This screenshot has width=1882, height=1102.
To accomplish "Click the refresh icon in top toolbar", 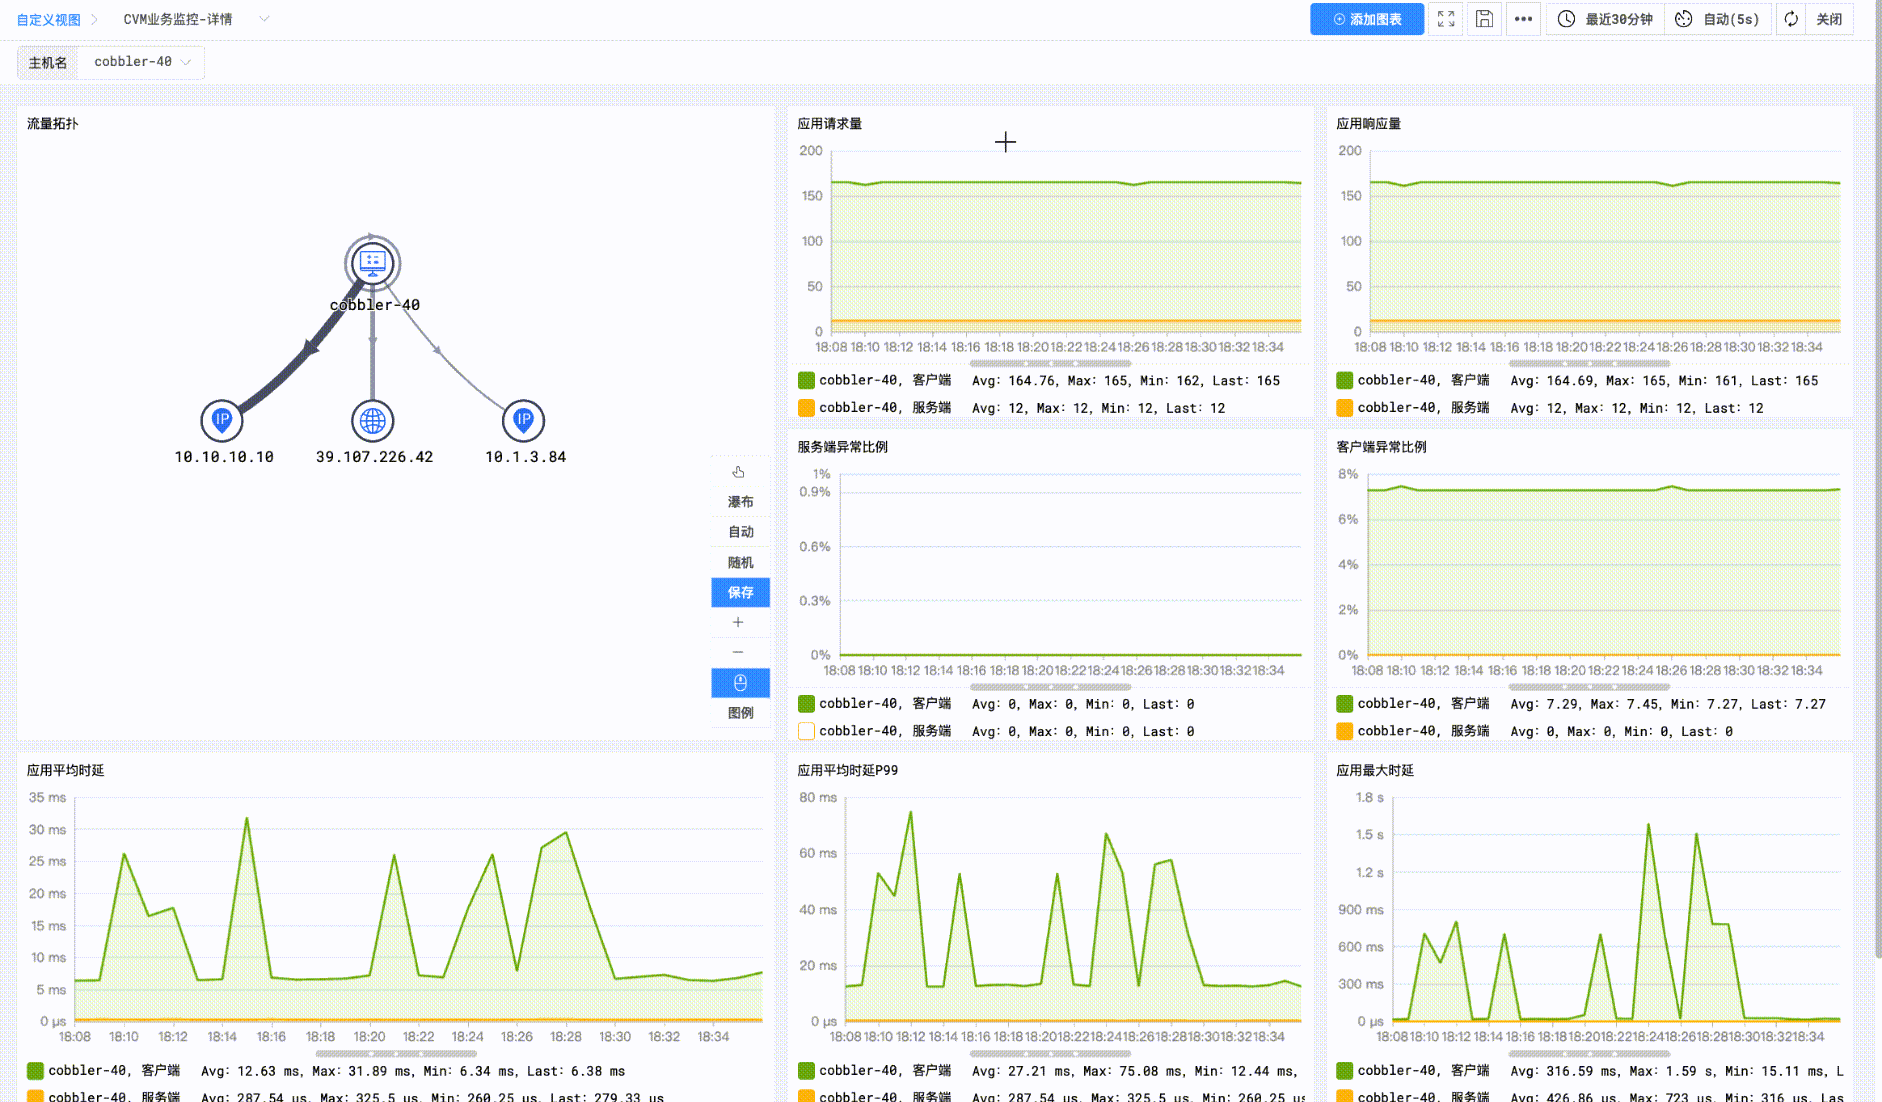I will pos(1791,19).
